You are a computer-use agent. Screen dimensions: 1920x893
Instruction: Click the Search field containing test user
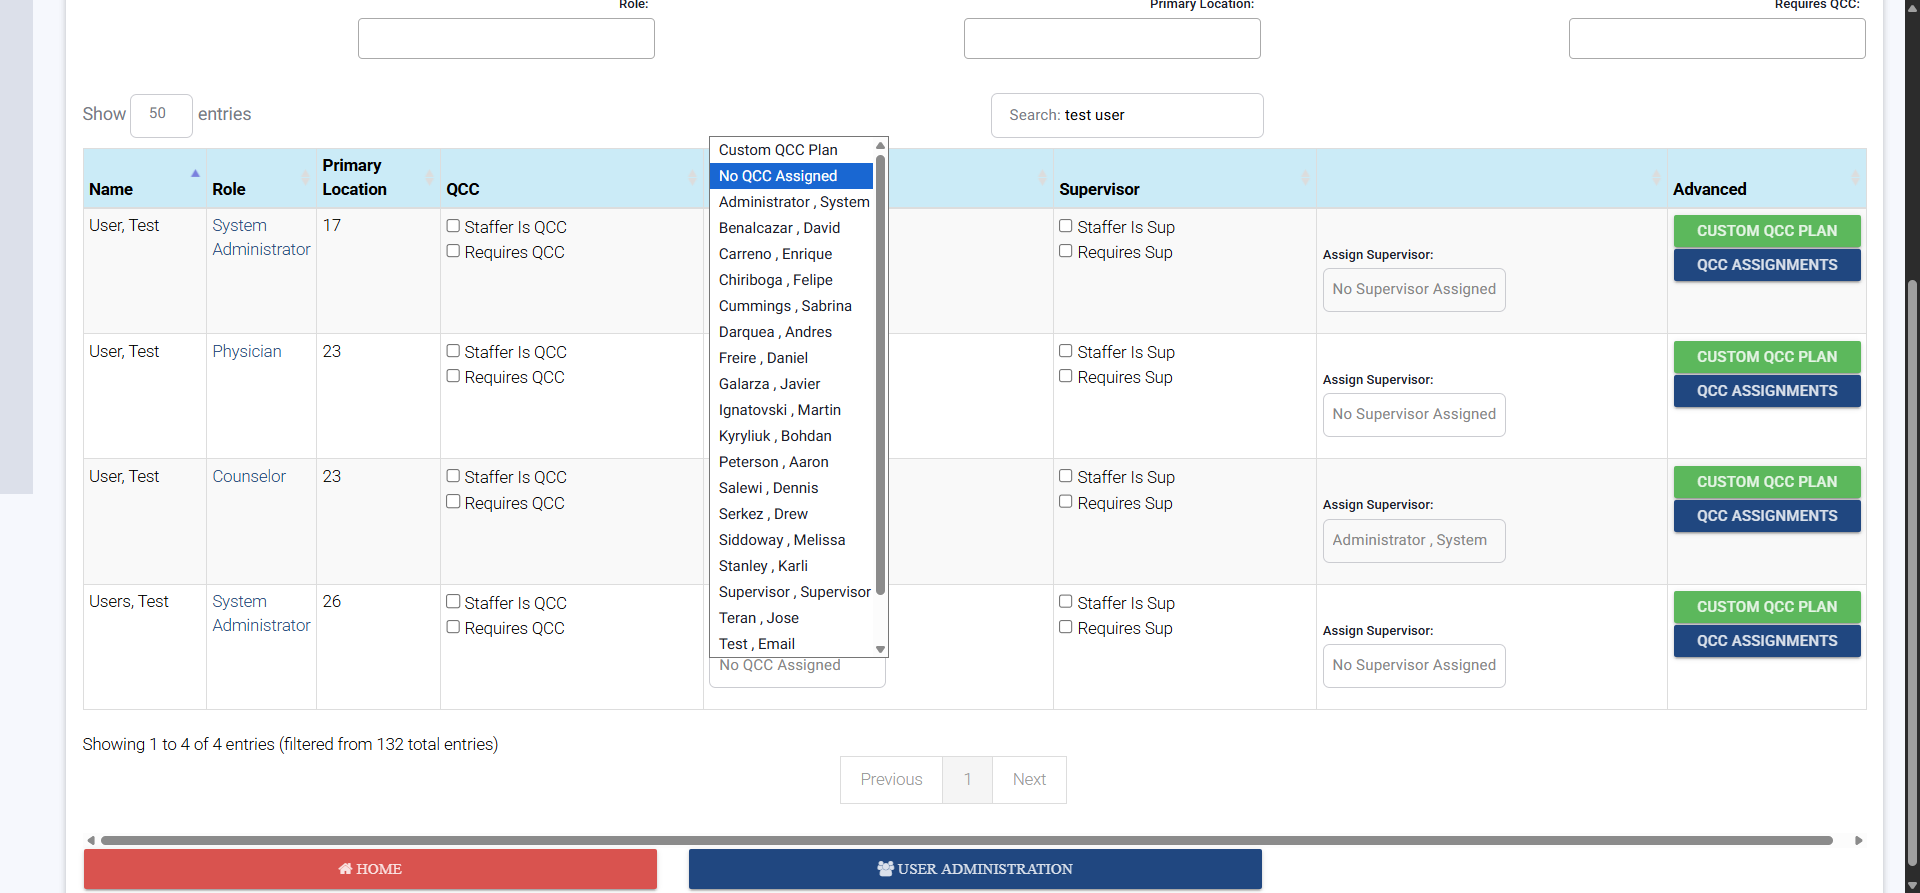[1127, 116]
